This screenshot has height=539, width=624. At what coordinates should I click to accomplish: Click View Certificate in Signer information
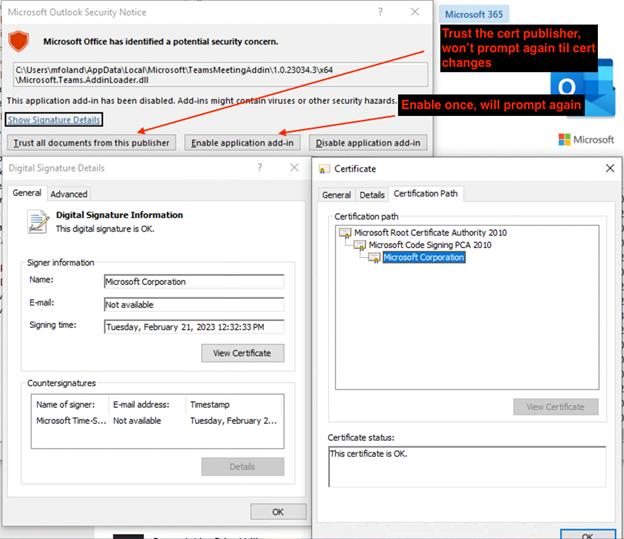242,353
